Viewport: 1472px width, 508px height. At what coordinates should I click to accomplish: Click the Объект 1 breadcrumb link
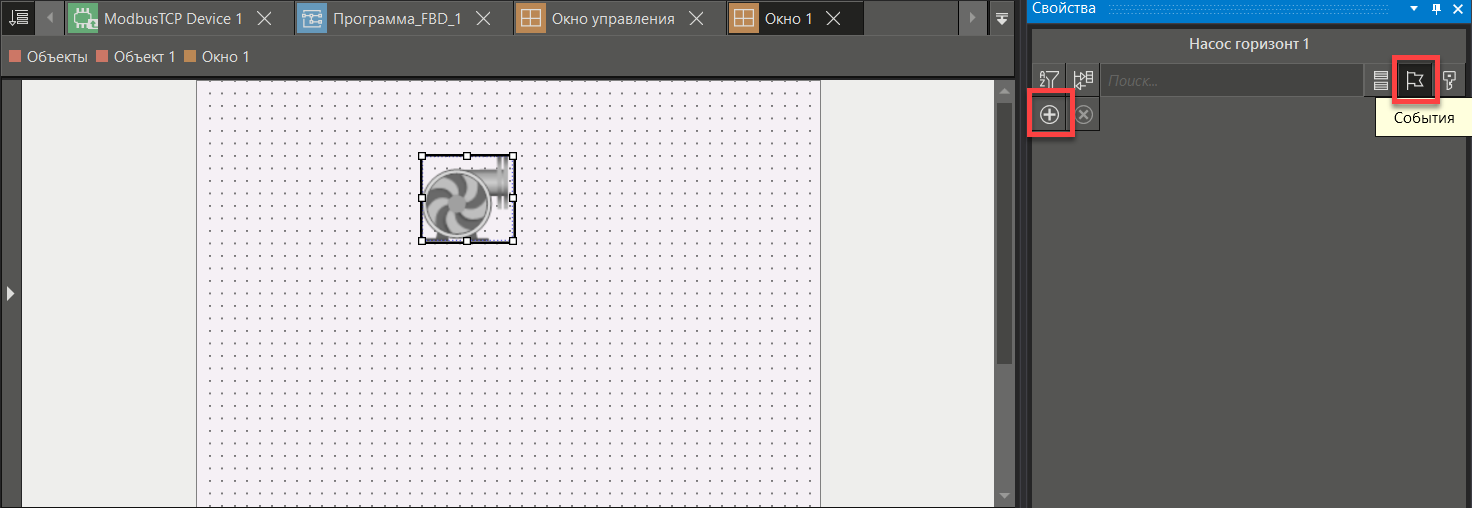144,57
